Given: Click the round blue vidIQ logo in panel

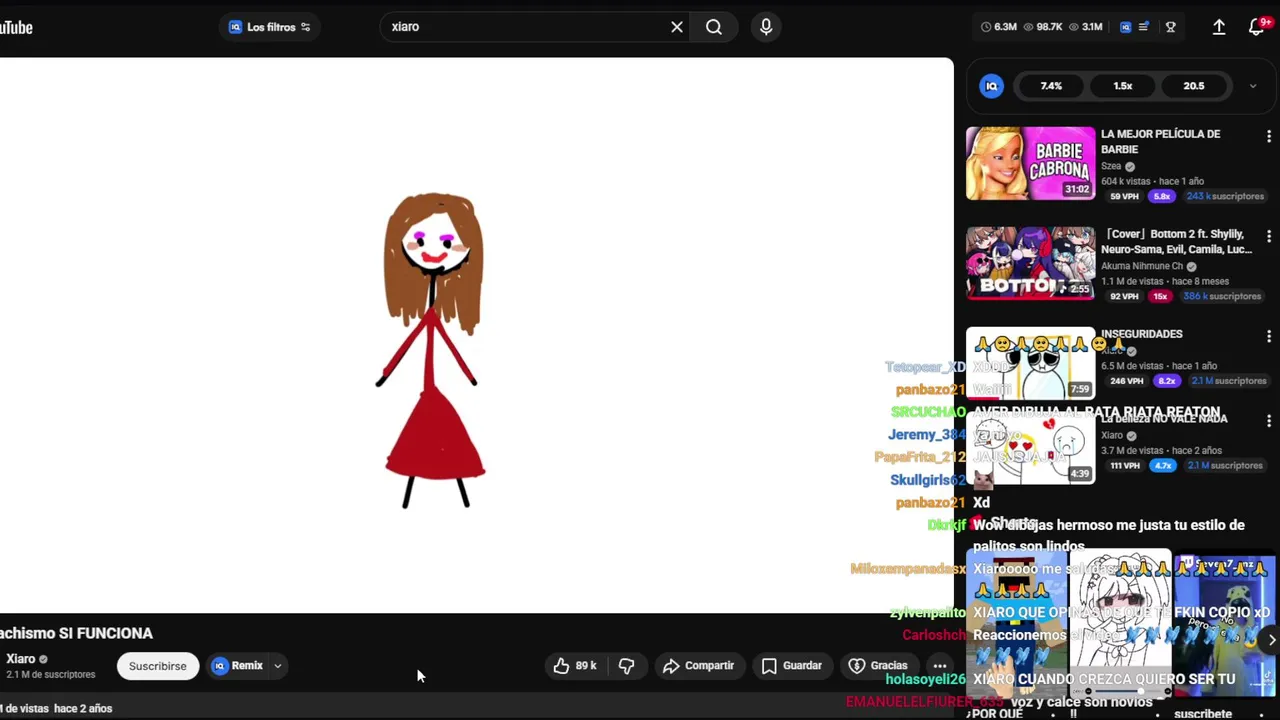Looking at the screenshot, I should click(x=992, y=86).
